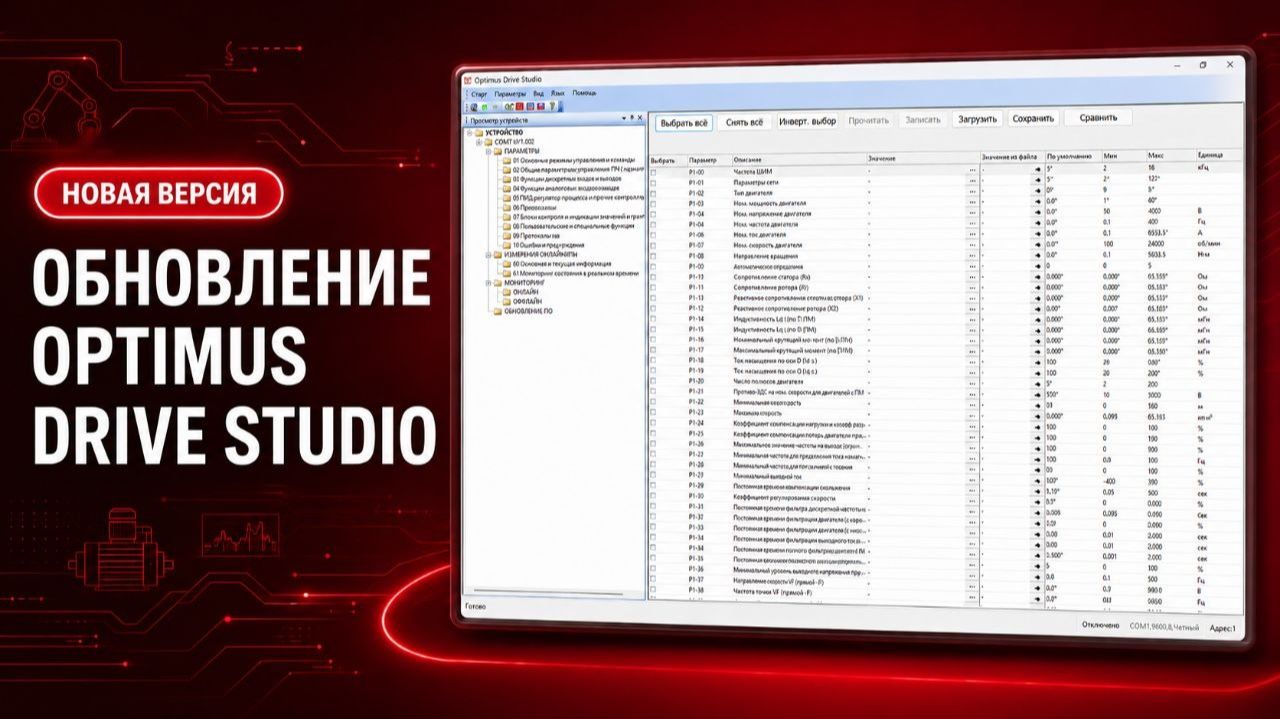Click the Снять всё button
This screenshot has width=1280, height=719.
click(x=744, y=123)
